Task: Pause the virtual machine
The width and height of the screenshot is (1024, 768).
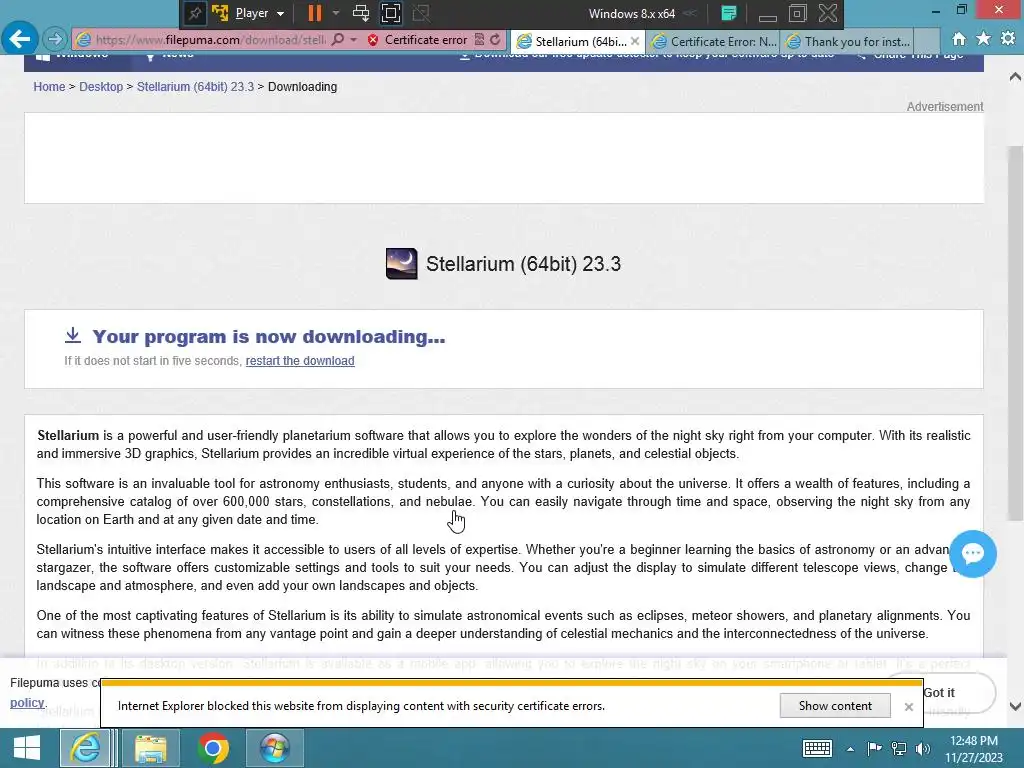Action: [x=315, y=13]
